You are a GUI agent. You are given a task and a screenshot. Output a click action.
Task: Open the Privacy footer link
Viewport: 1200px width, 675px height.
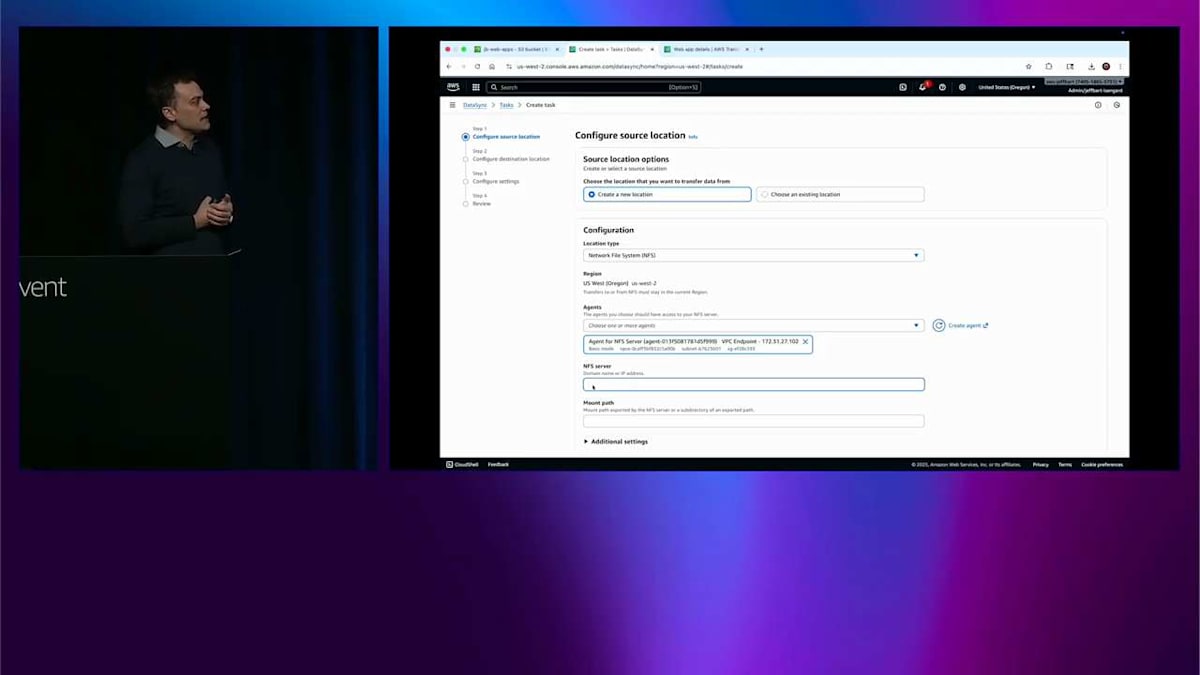click(x=1041, y=465)
